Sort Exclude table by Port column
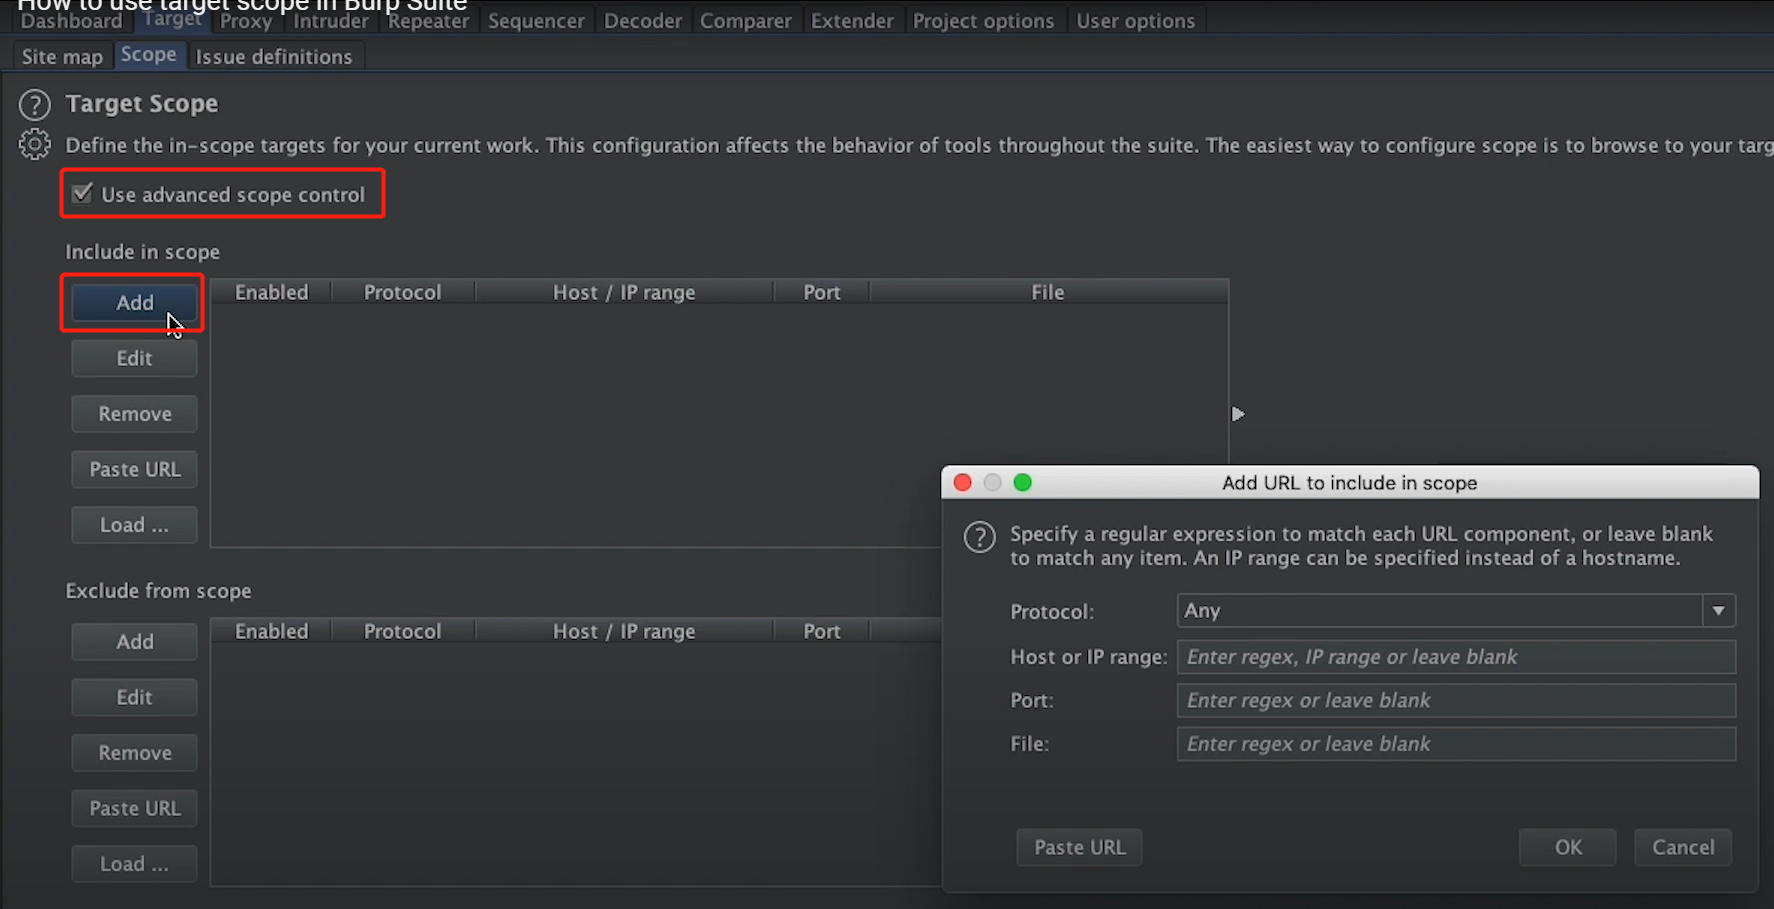The image size is (1774, 909). [x=822, y=631]
